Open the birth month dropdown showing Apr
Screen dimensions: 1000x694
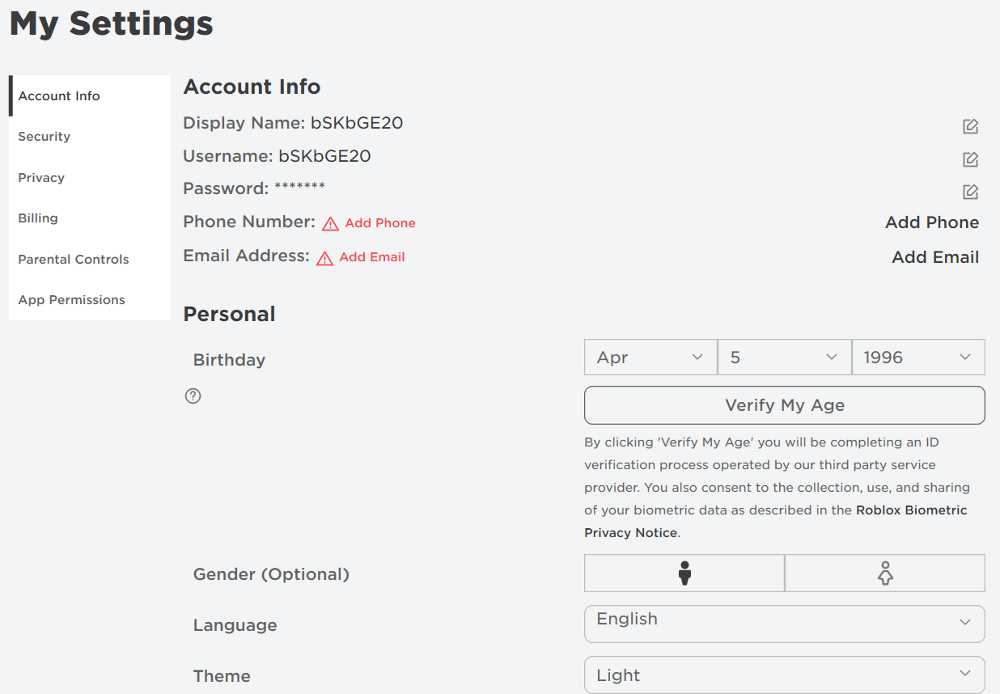click(x=651, y=357)
